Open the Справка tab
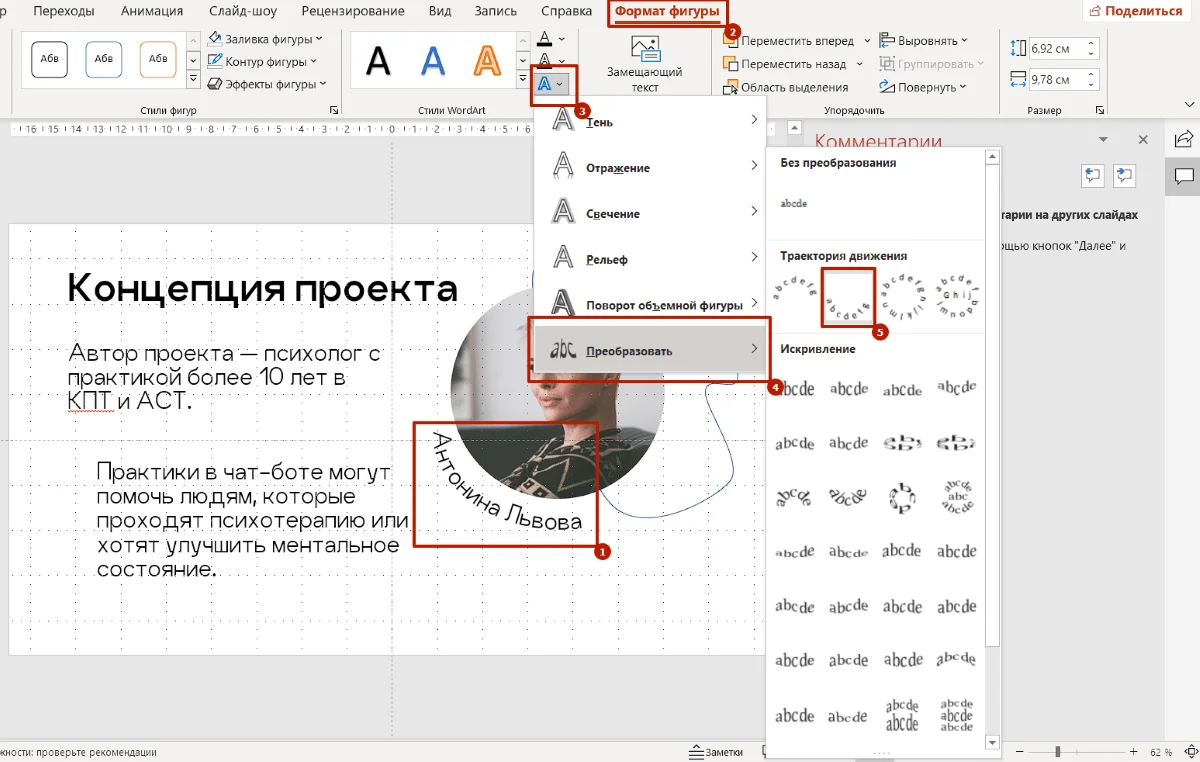1200x762 pixels. pyautogui.click(x=566, y=11)
